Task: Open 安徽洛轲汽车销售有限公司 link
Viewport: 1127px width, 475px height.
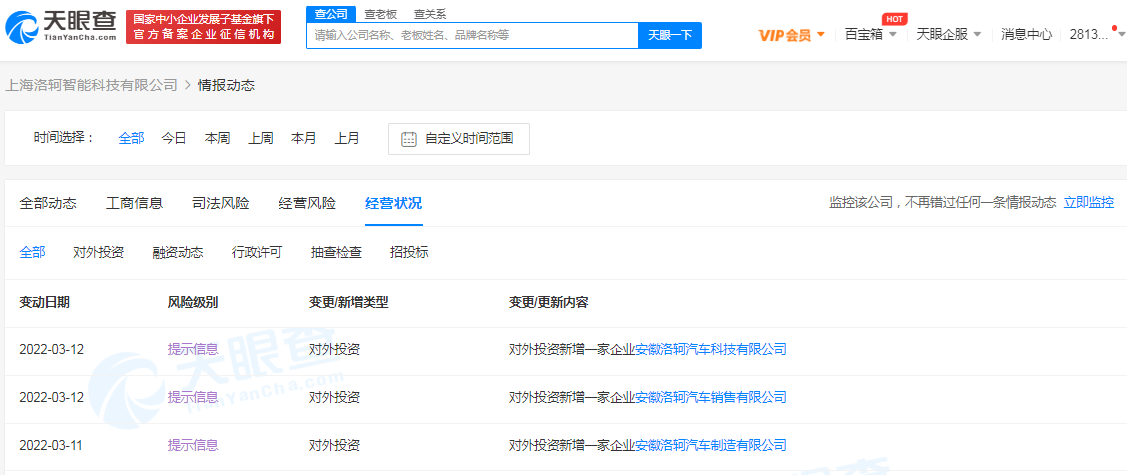Action: coord(711,397)
